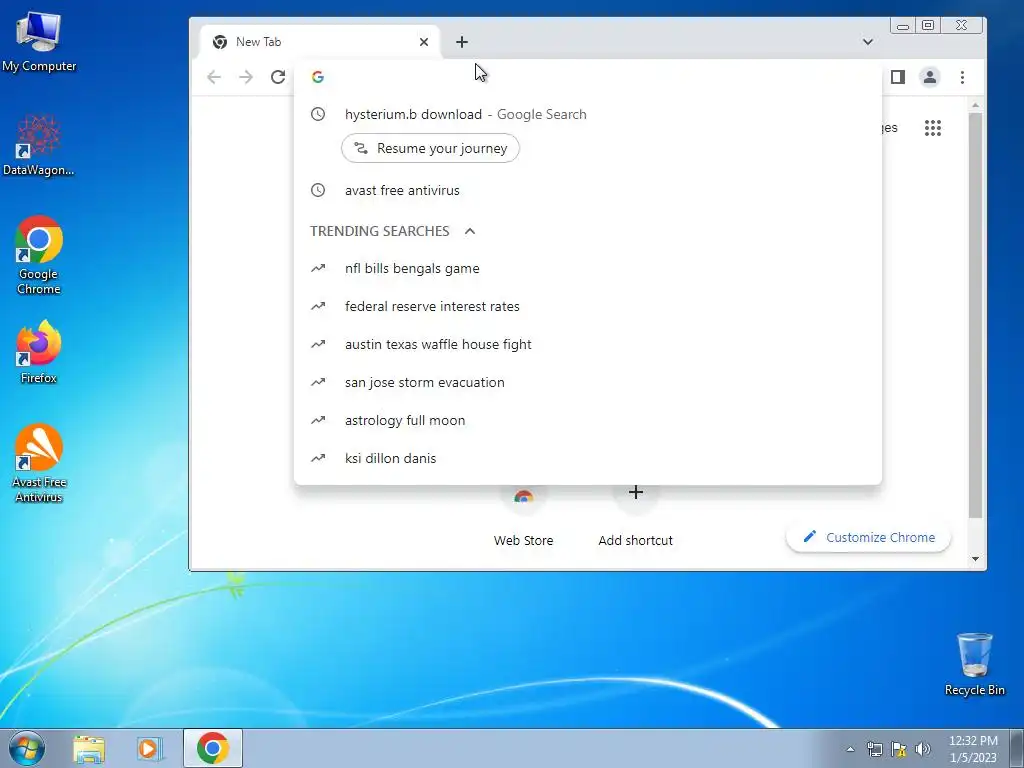Click the page vertical scrollbar
1024x768 pixels.
coord(975,315)
